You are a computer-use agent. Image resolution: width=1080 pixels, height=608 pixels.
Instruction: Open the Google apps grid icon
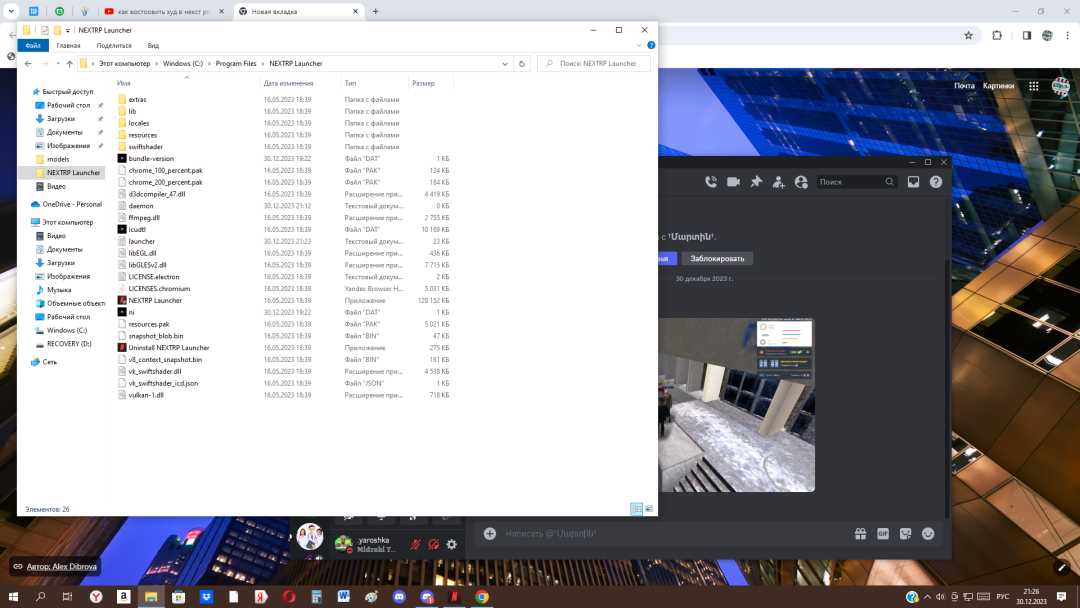1034,86
